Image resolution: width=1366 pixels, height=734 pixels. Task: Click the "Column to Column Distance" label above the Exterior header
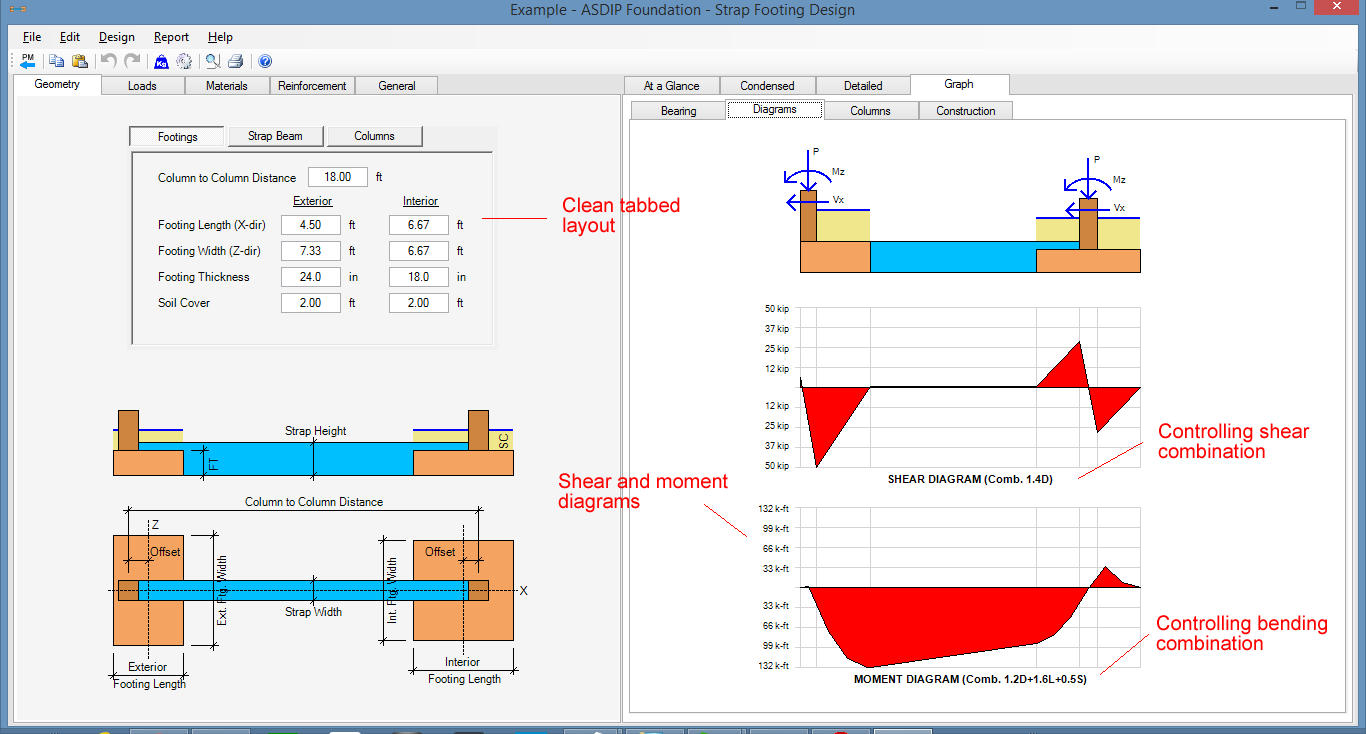227,178
